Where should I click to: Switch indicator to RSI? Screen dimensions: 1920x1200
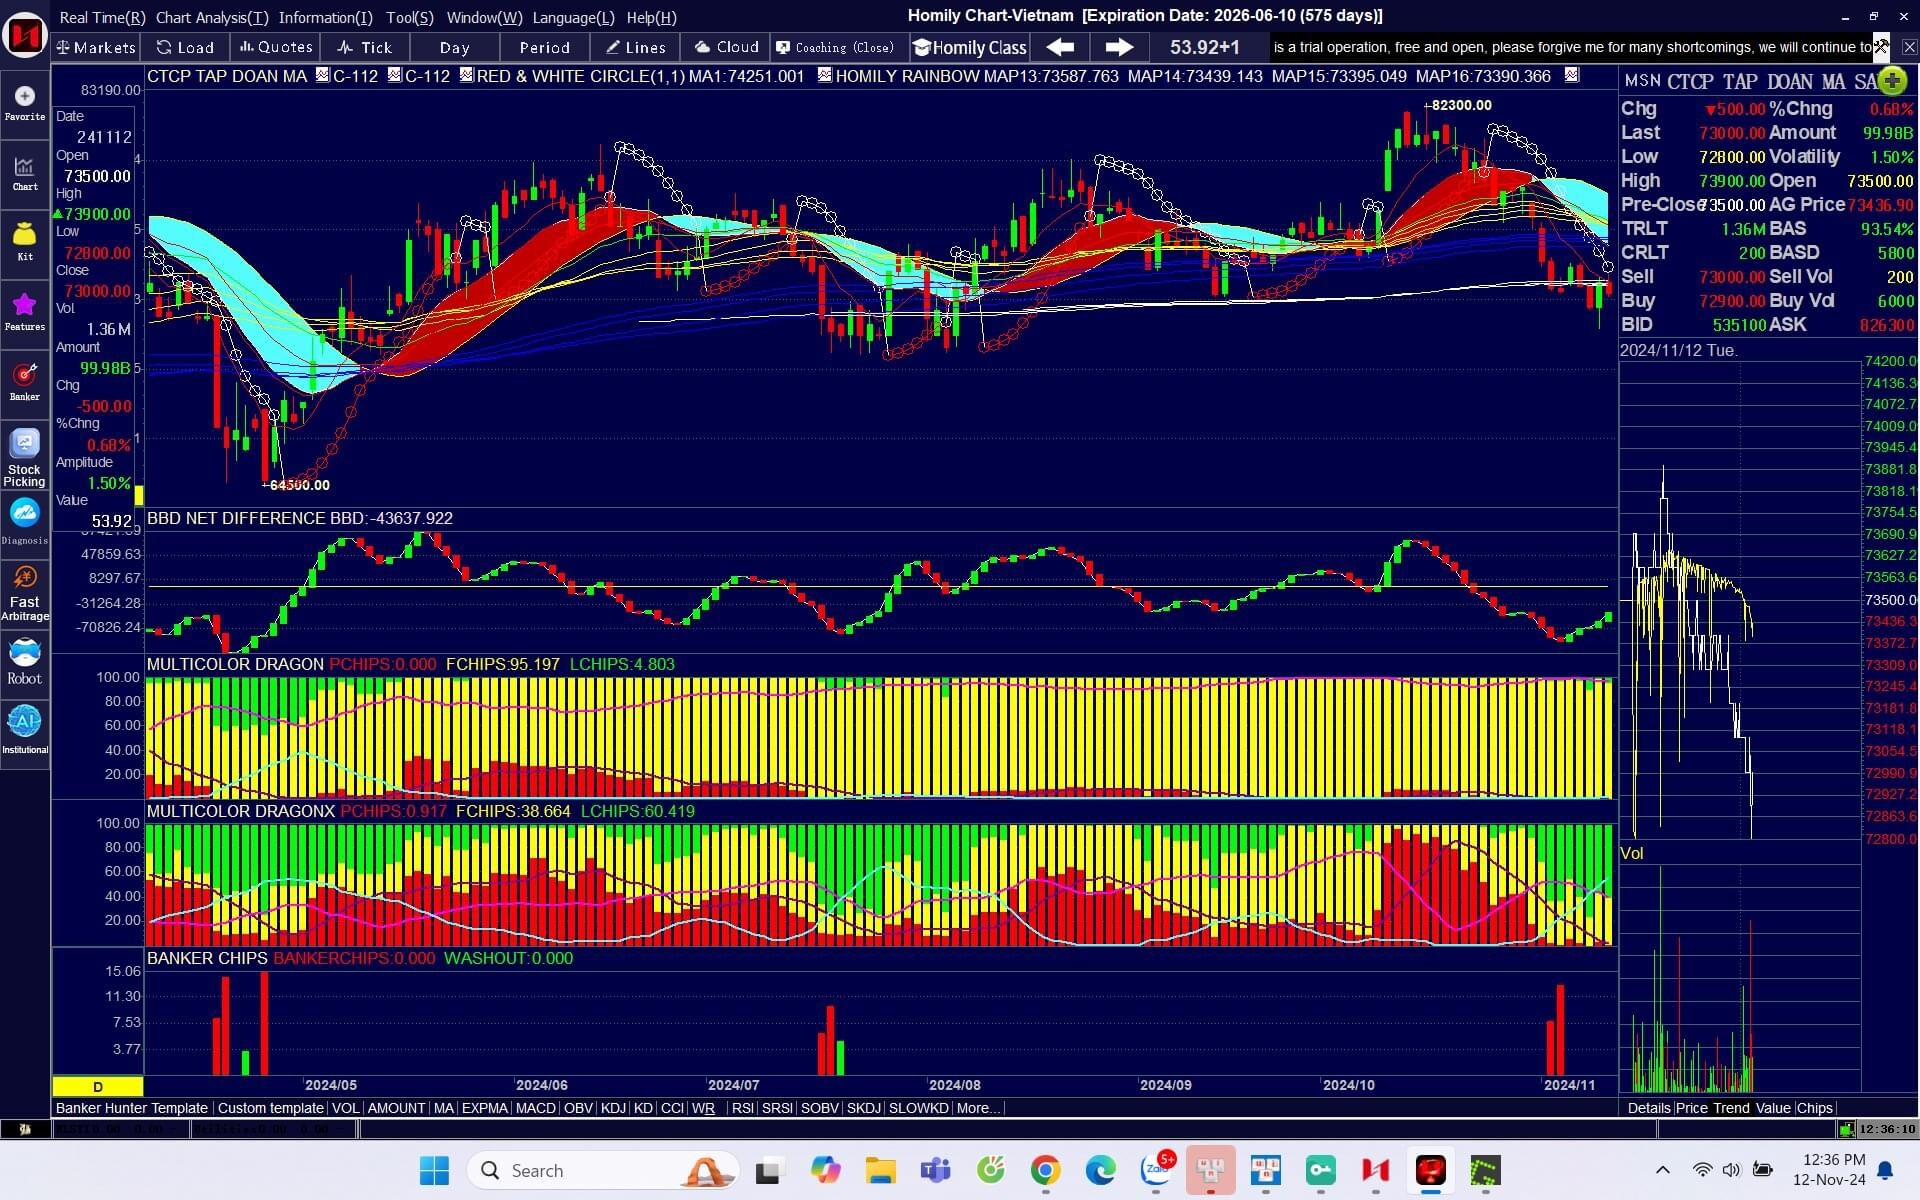742,1108
